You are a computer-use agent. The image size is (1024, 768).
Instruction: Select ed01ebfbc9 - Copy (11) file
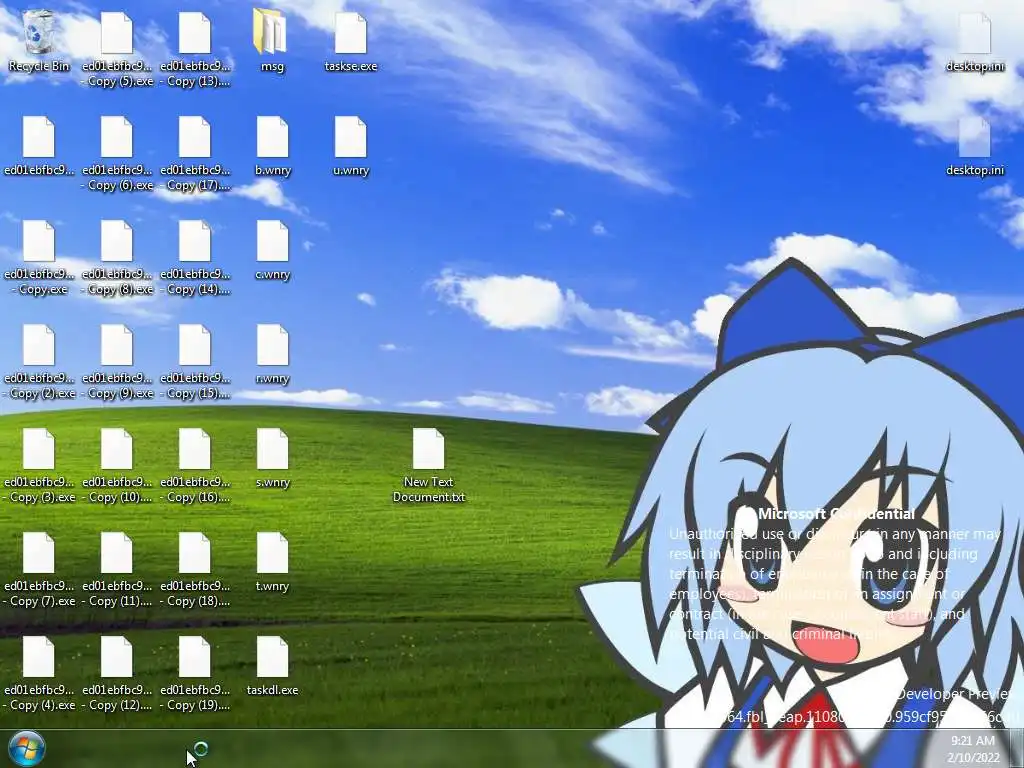pyautogui.click(x=117, y=569)
